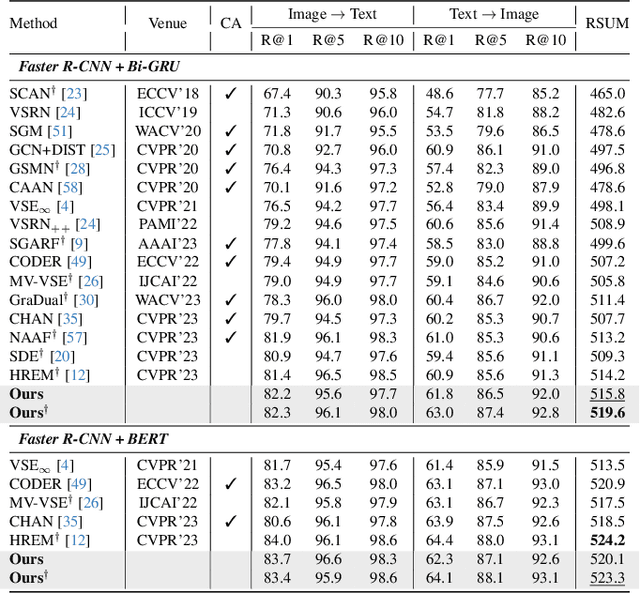This screenshot has height=593, width=640.
Task: Click the SGARF row's CA checkmark
Action: [x=230, y=243]
